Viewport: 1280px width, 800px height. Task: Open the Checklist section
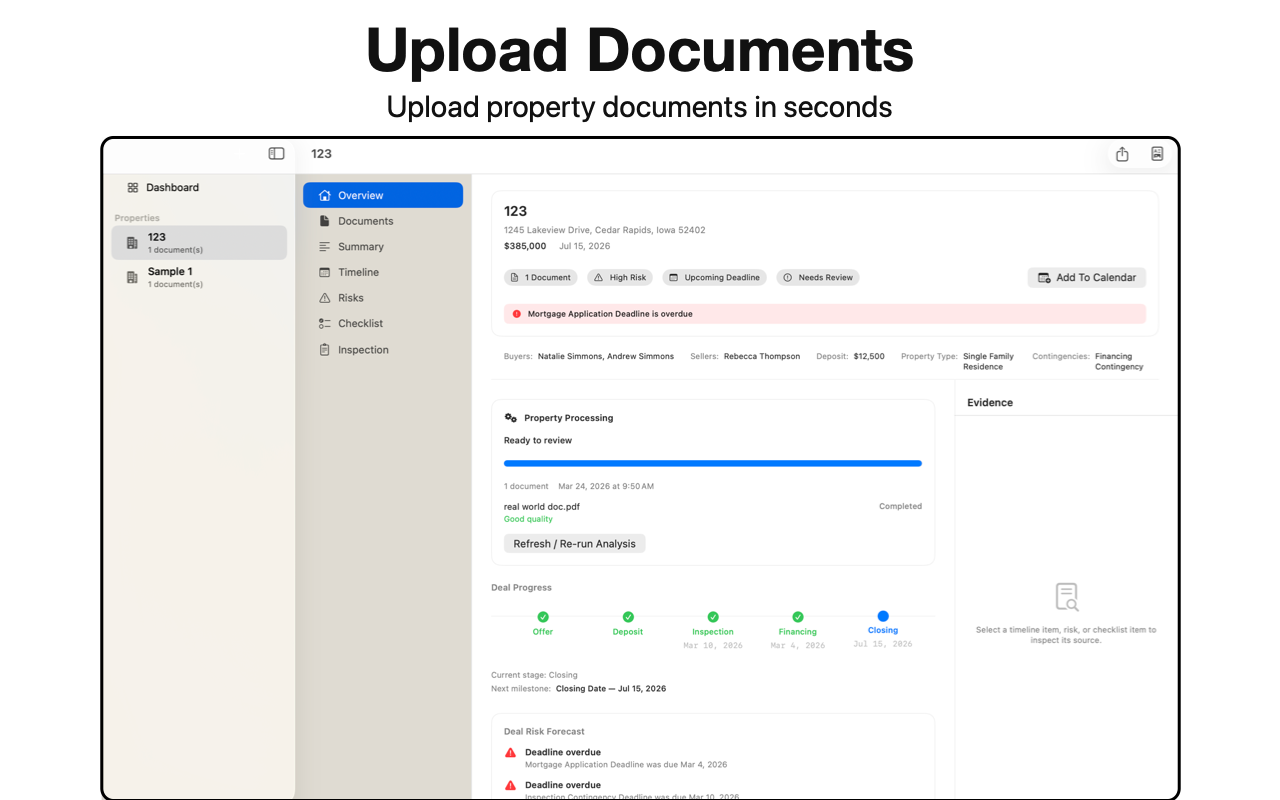(383, 323)
